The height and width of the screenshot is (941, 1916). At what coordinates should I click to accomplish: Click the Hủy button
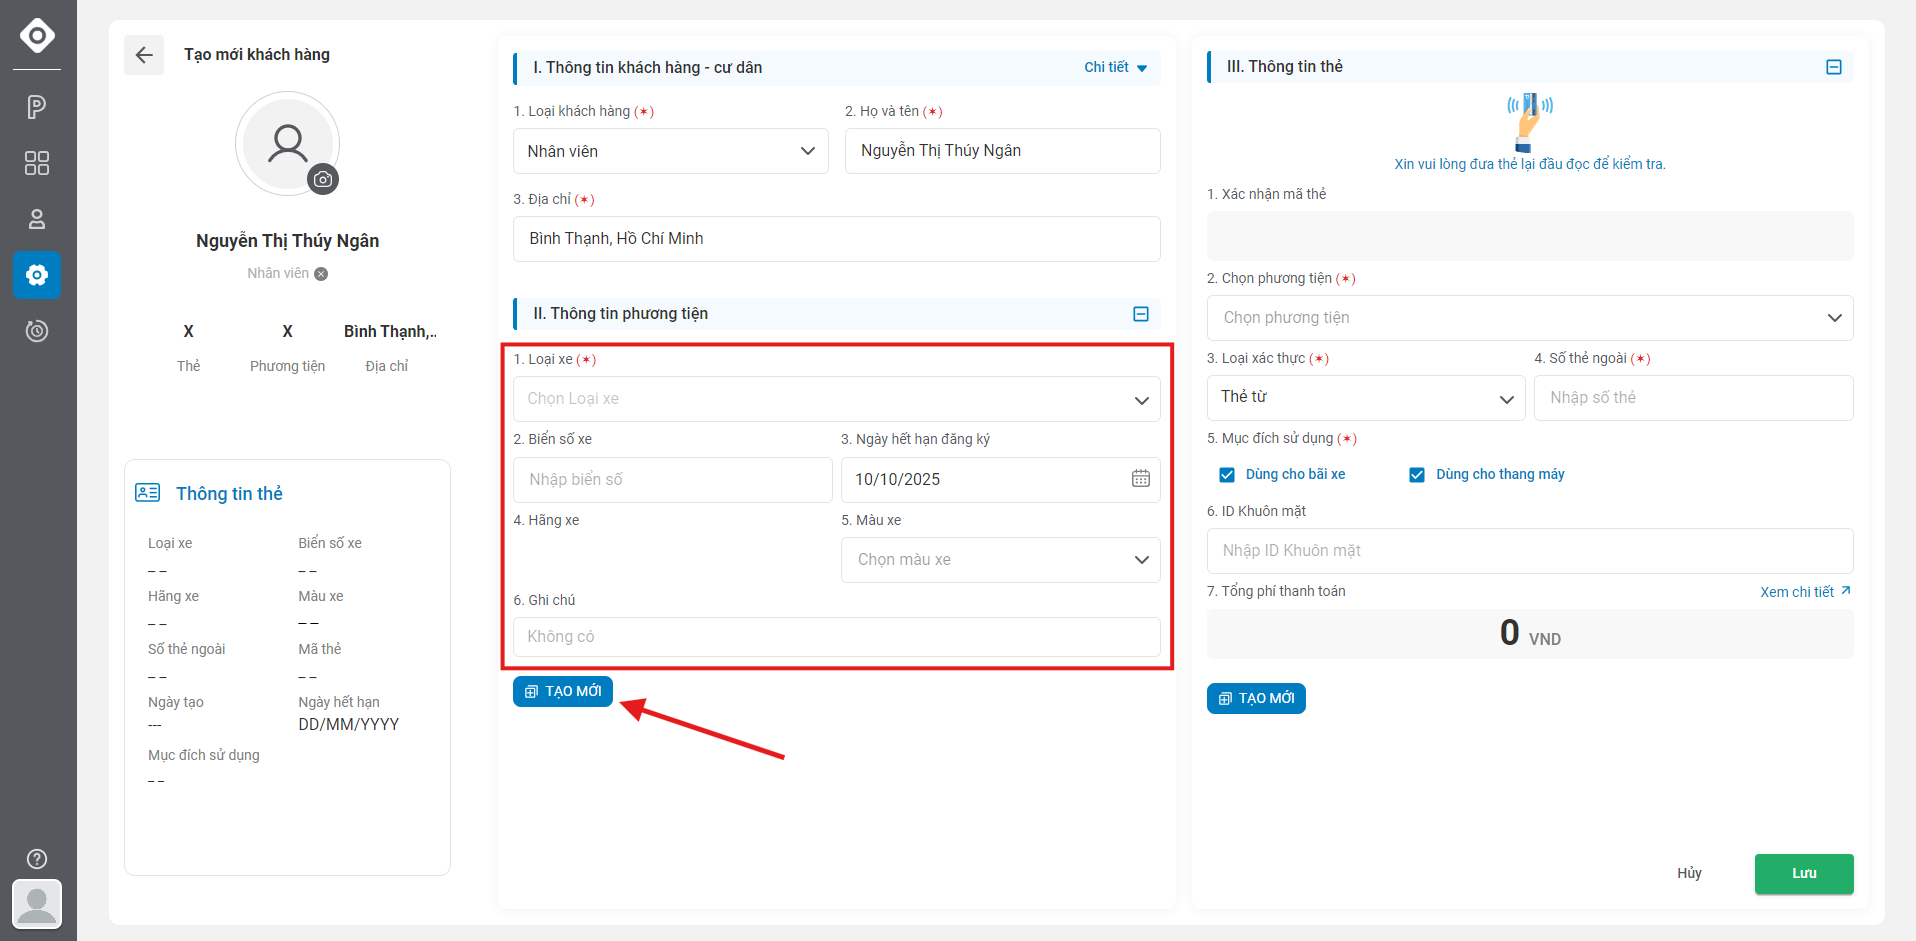point(1689,874)
